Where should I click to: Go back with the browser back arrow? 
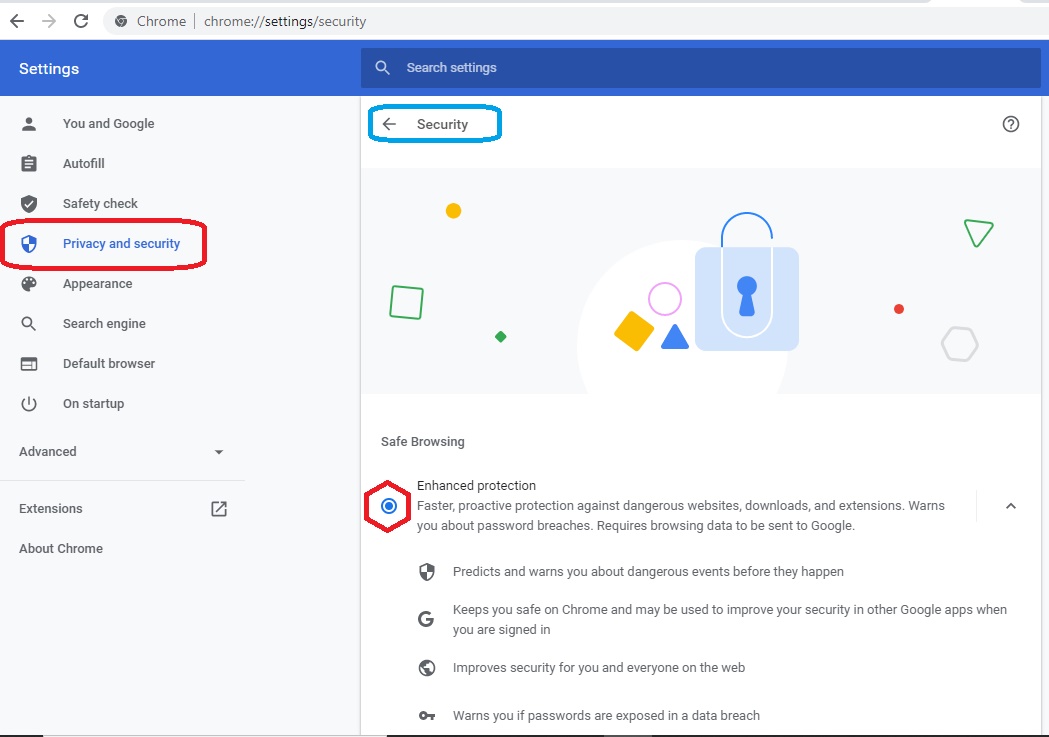tap(17, 21)
